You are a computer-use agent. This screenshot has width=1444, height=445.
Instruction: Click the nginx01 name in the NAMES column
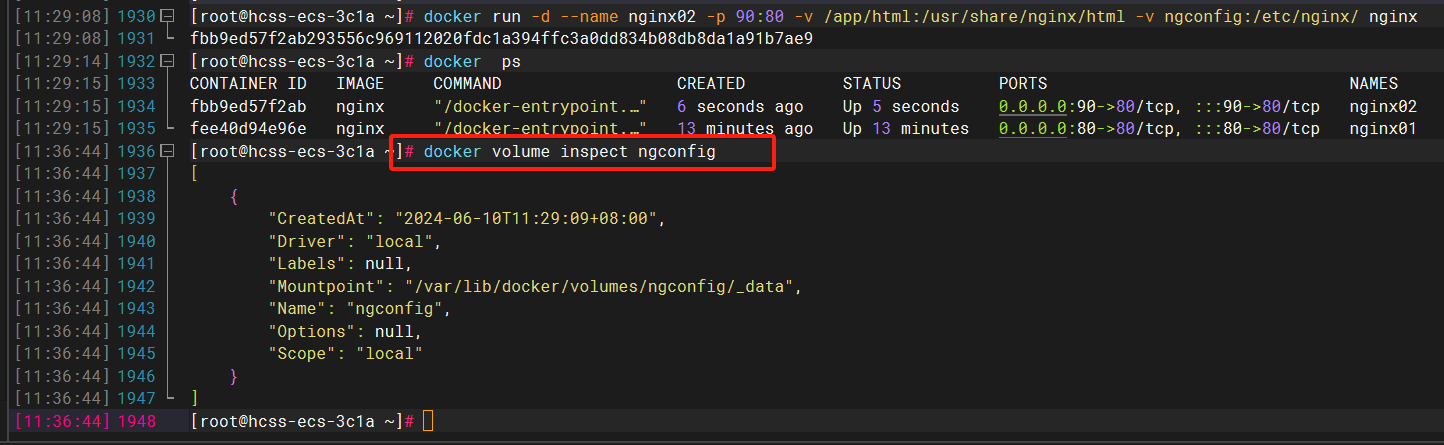click(x=1382, y=128)
